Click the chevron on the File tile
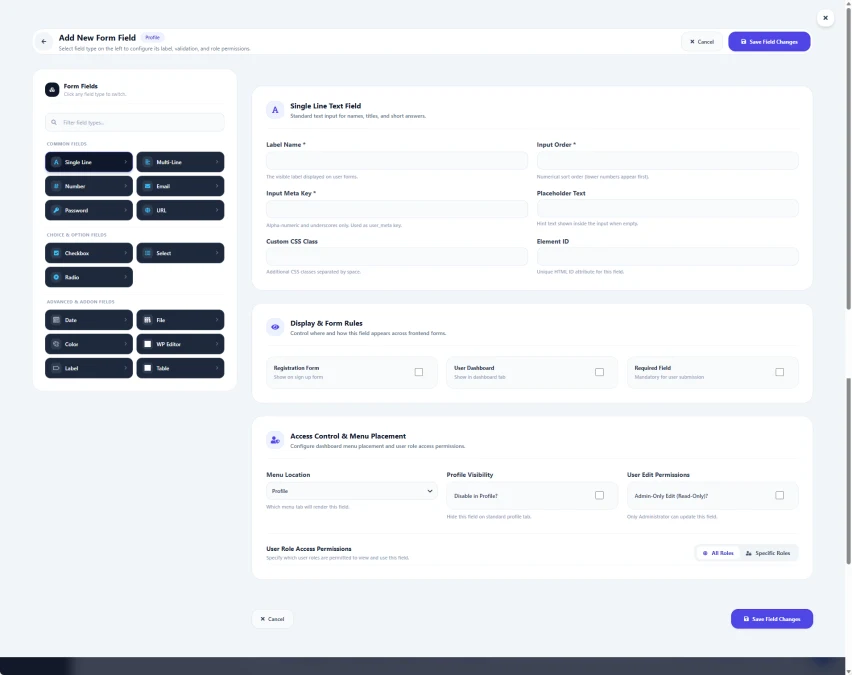This screenshot has height=675, width=852. (217, 320)
